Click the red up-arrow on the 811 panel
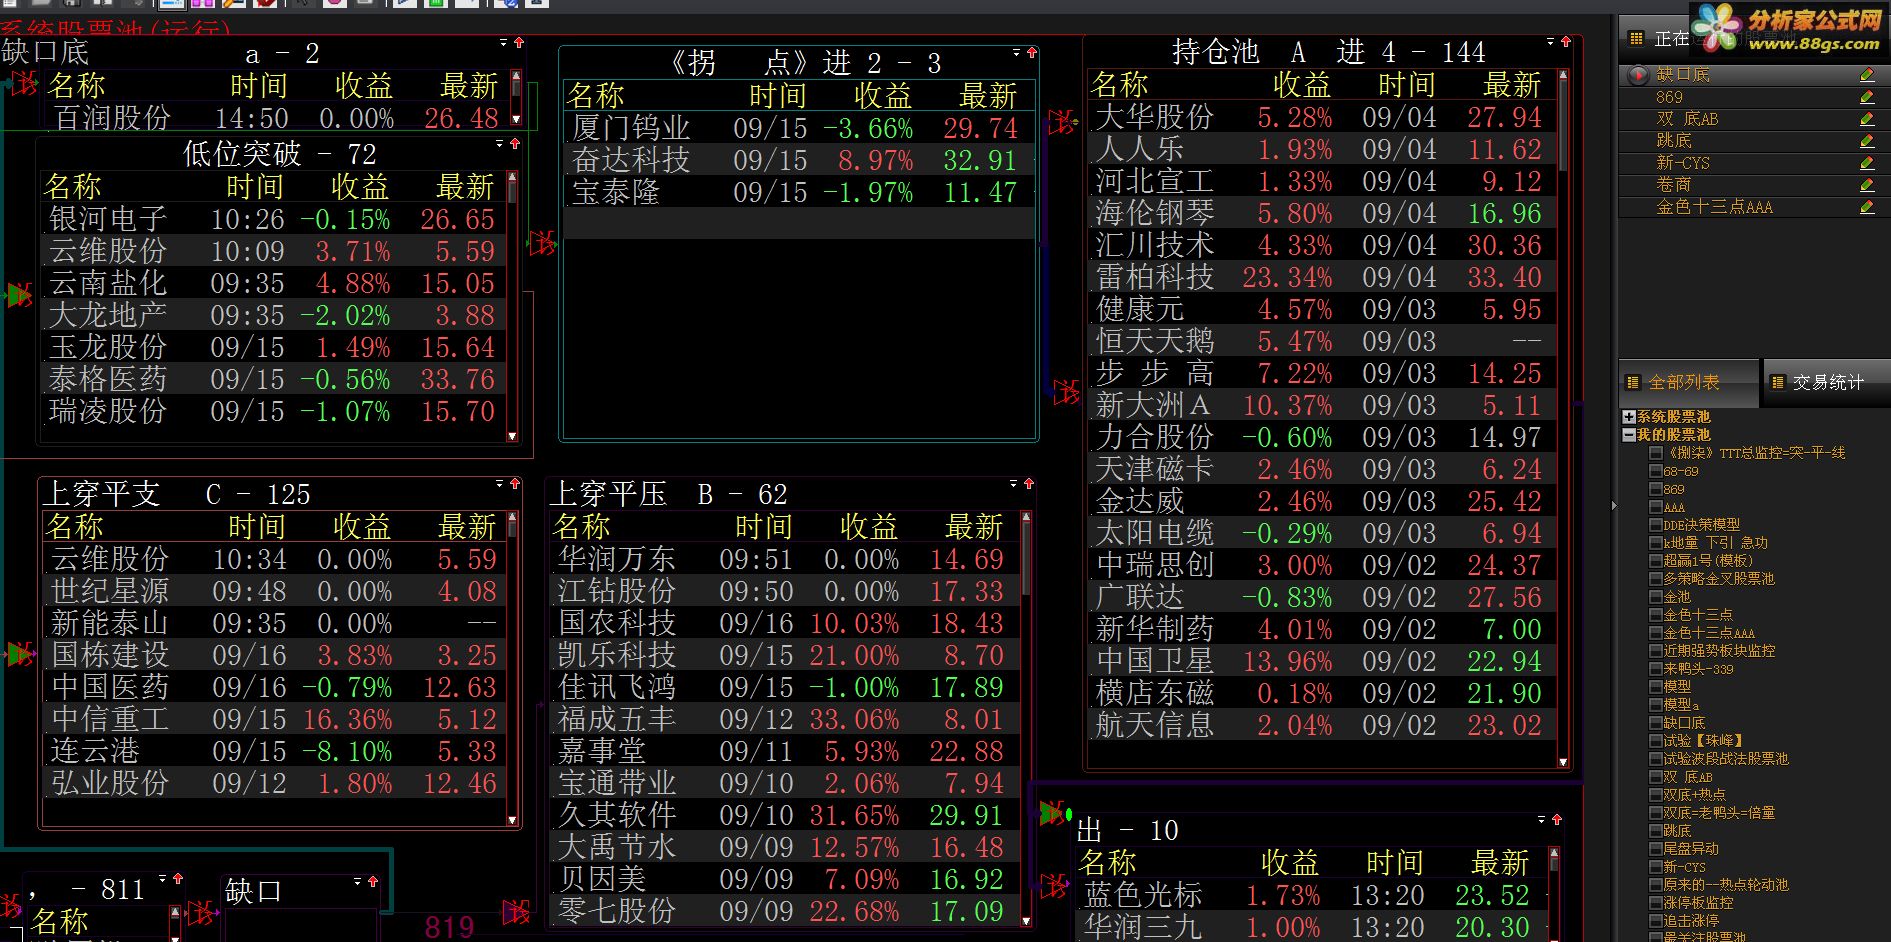Screen dimensions: 1891x942 coord(177,879)
